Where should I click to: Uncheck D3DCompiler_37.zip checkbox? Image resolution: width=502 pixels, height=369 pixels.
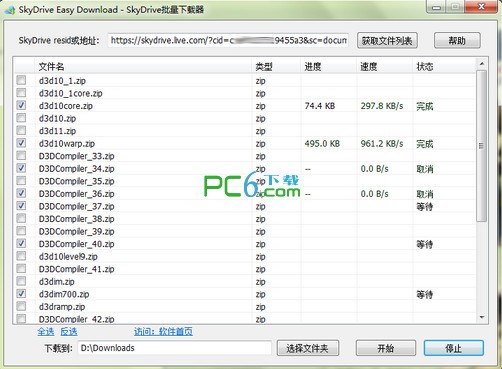(21, 206)
